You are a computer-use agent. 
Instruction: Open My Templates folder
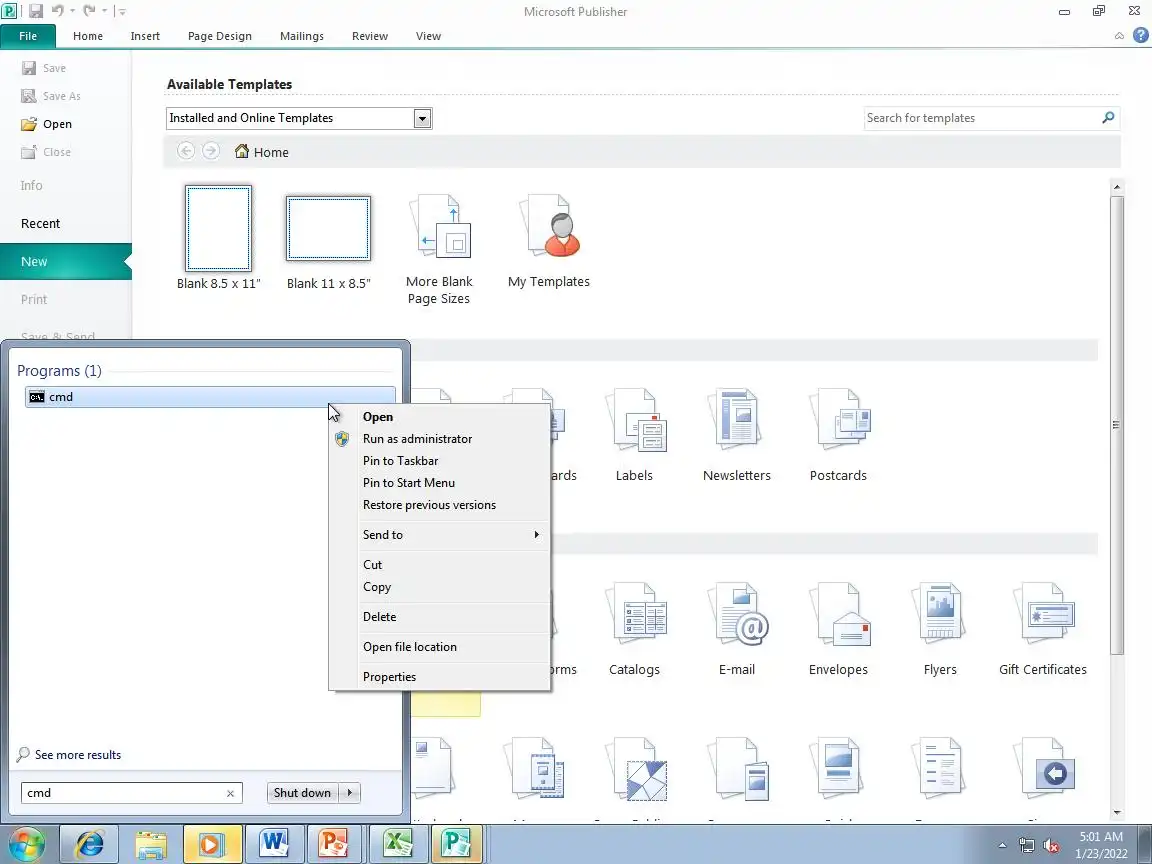tap(549, 241)
